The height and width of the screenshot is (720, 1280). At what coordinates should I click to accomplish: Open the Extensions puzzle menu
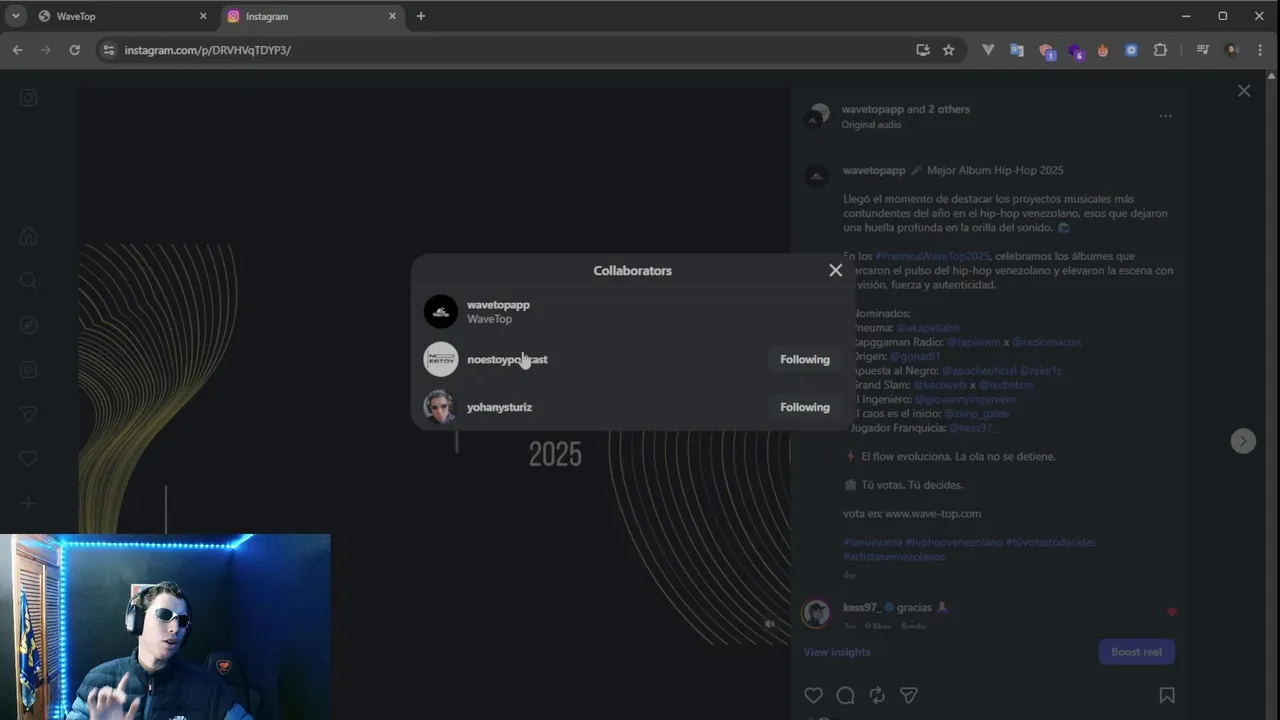click(x=1161, y=50)
